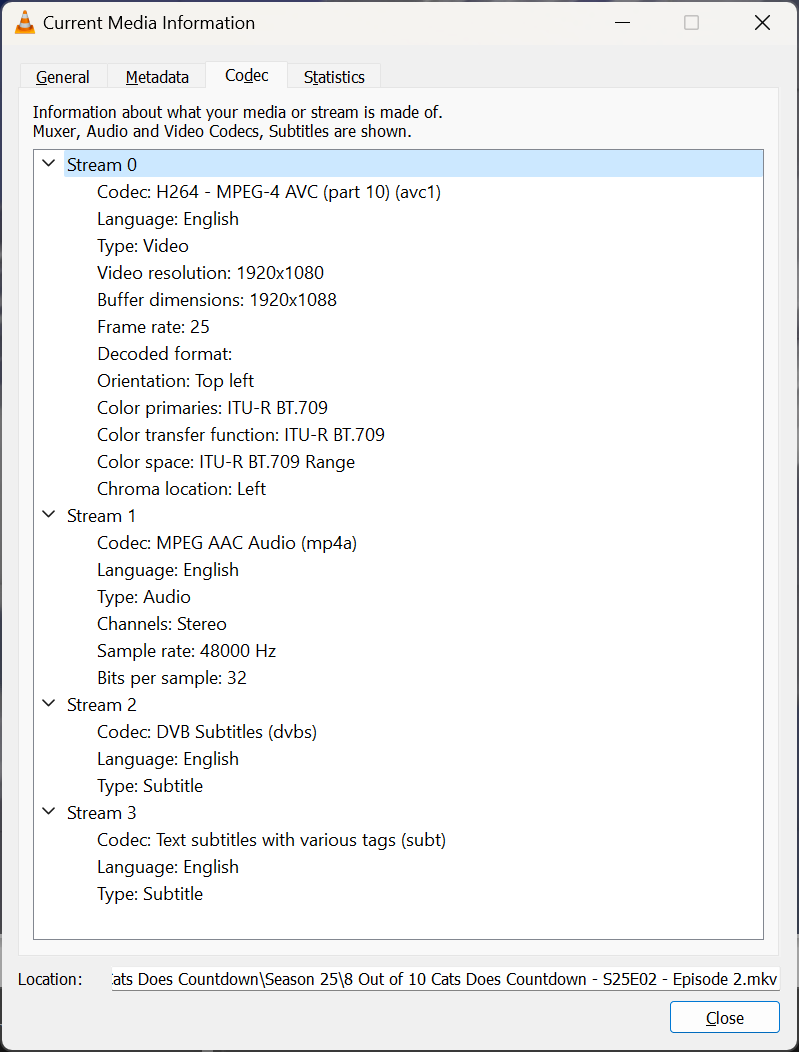Select the 'Type: Video' row

tap(143, 246)
